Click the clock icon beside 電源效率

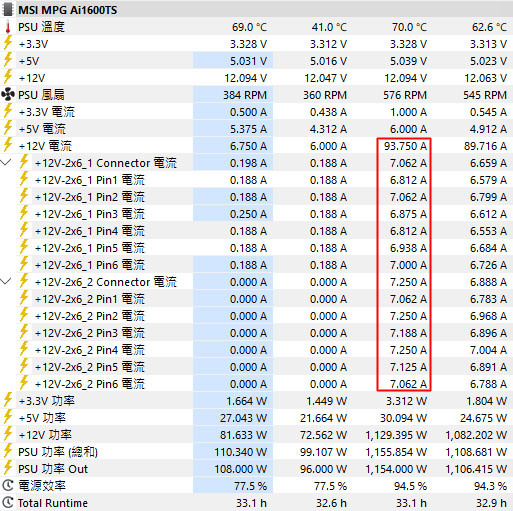coord(8,486)
